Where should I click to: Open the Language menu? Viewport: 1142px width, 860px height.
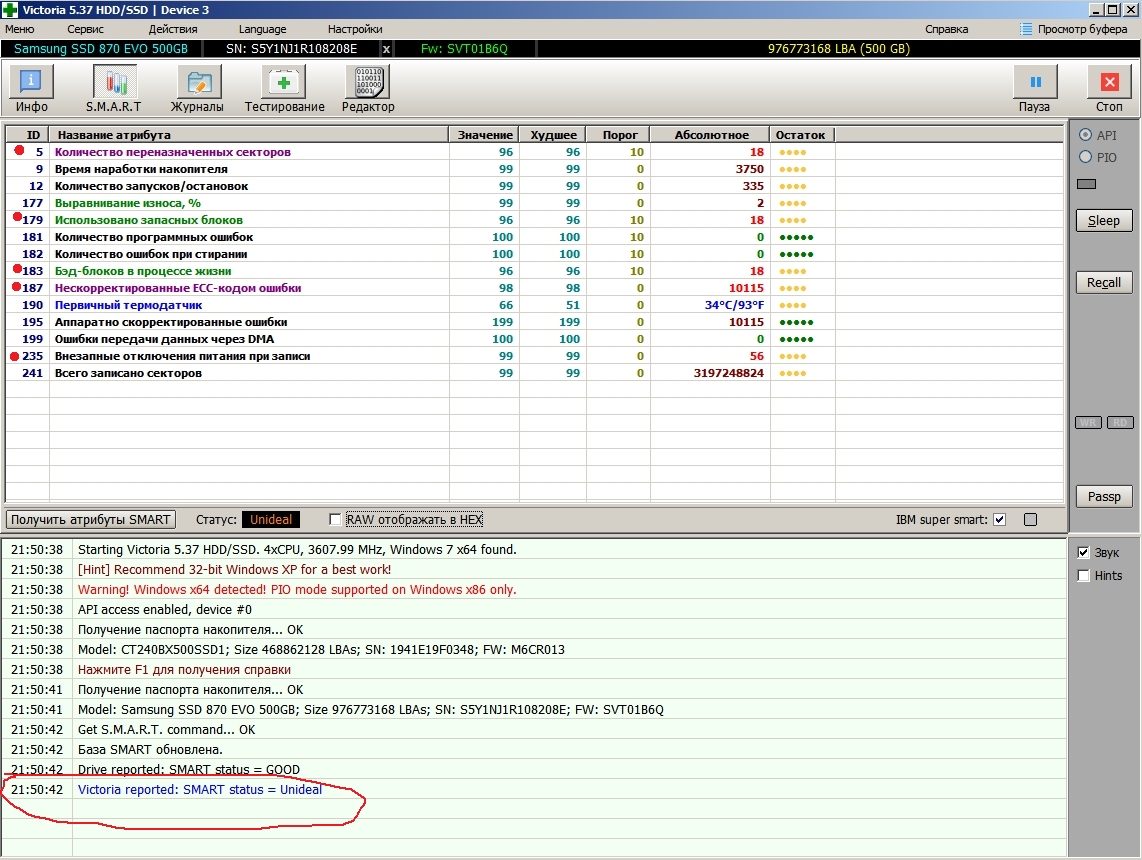click(x=262, y=29)
